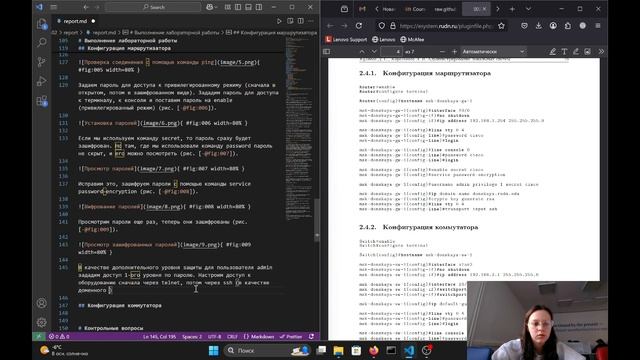
Task: Open the editor More Actions ellipsis
Action: (311, 21)
